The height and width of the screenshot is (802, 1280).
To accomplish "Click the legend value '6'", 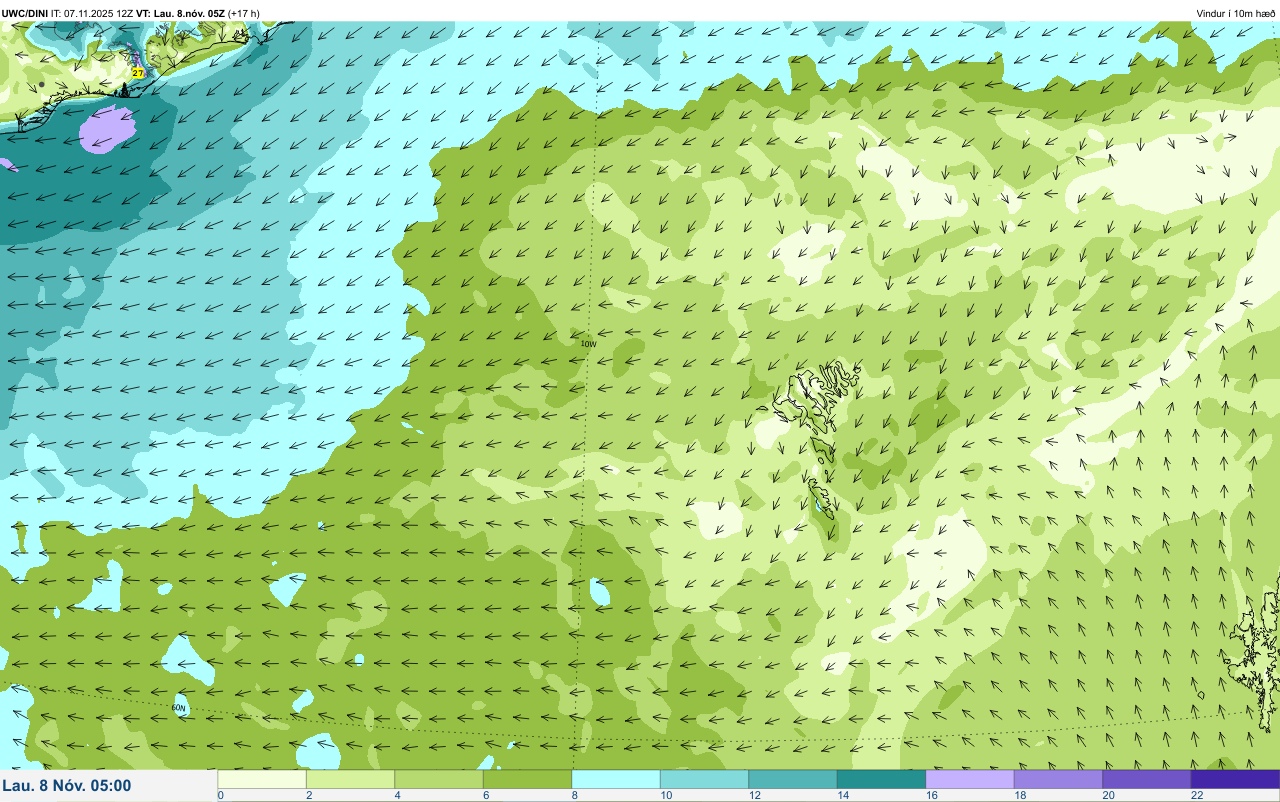I will tap(486, 795).
